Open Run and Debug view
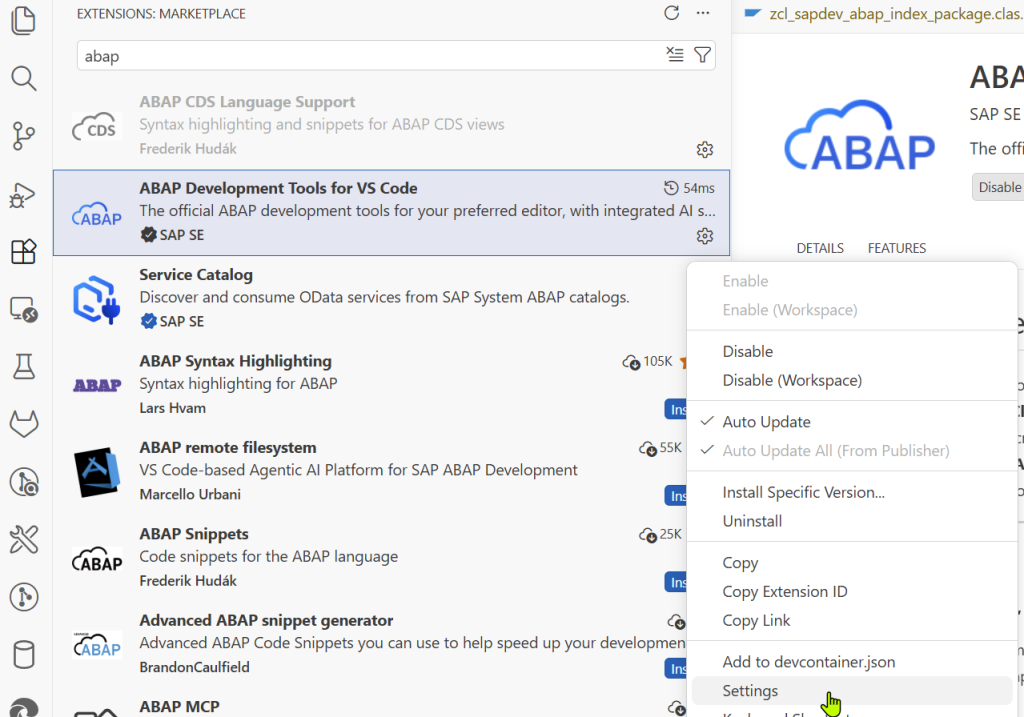1024x717 pixels. tap(24, 194)
